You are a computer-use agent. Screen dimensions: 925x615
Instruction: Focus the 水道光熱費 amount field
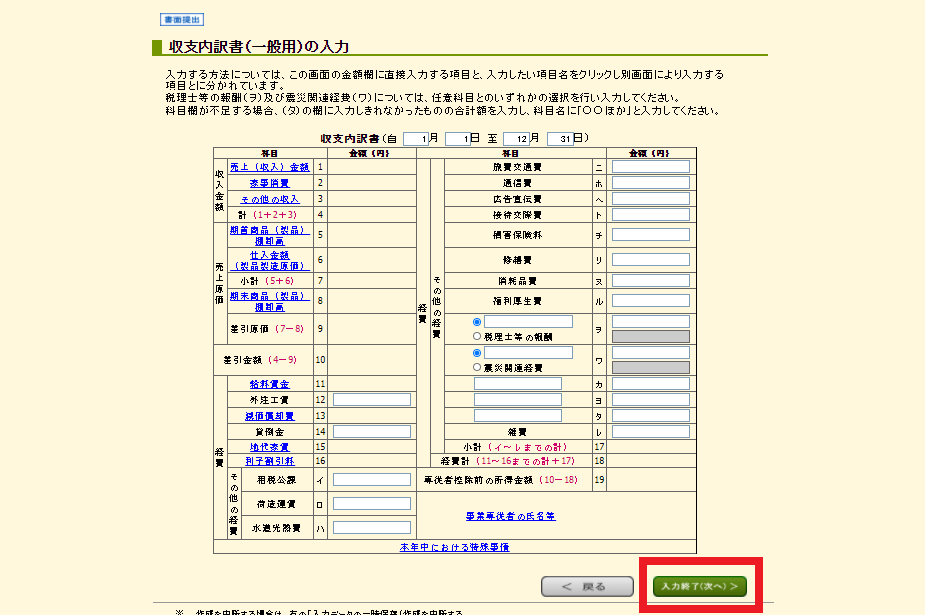[372, 528]
